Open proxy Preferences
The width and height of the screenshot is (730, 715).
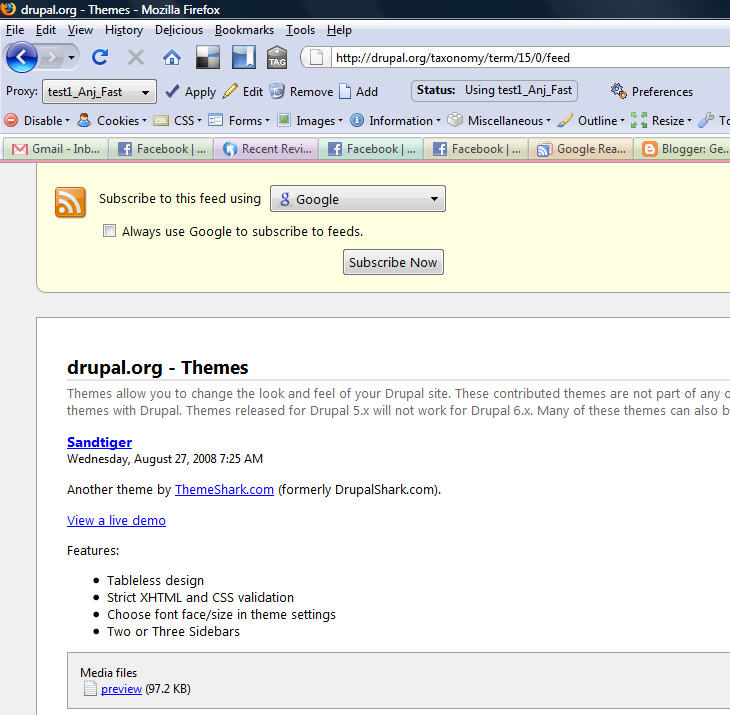652,91
